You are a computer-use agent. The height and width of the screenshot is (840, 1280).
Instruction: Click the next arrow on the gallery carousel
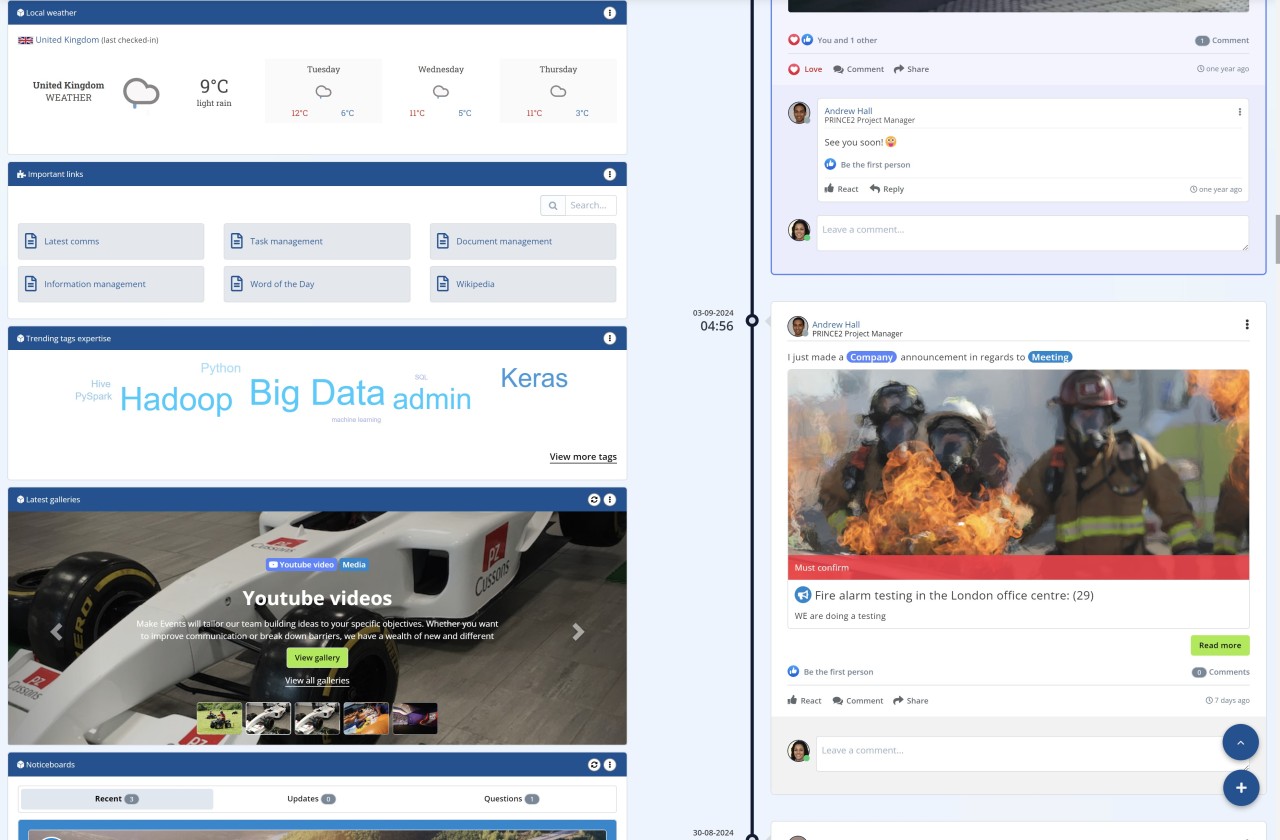[x=577, y=631]
